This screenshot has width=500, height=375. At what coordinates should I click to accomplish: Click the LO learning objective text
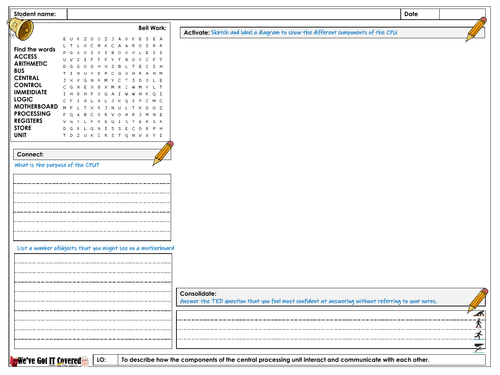(x=275, y=360)
